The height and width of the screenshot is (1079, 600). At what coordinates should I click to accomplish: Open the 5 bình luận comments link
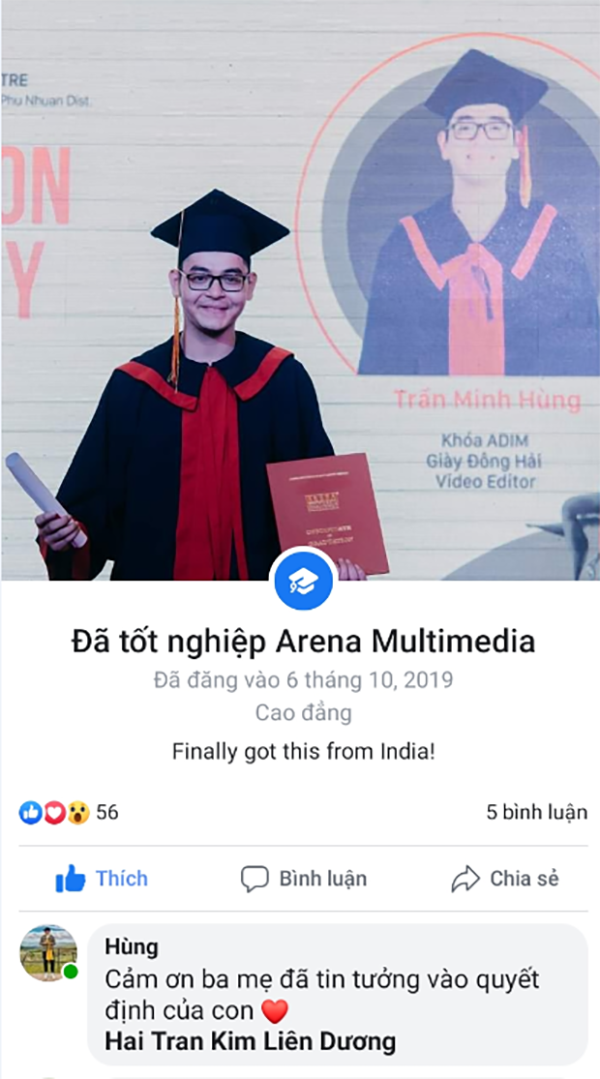click(x=537, y=812)
